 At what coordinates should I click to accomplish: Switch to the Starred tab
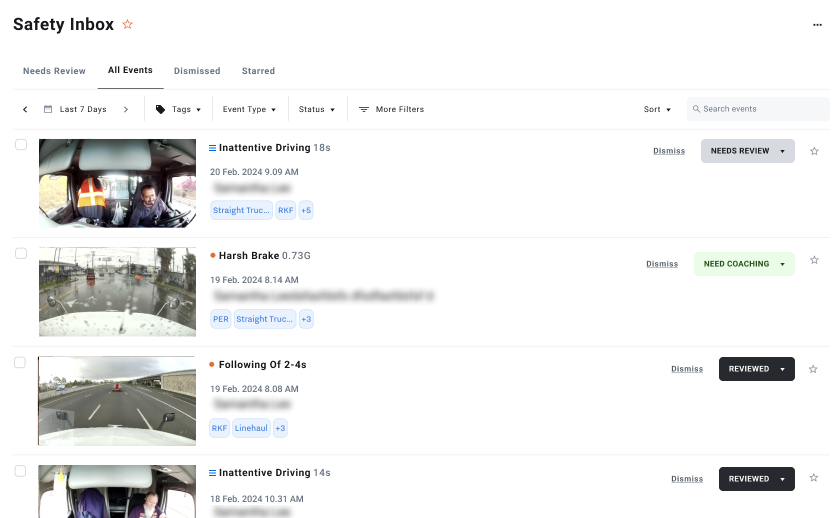click(259, 71)
